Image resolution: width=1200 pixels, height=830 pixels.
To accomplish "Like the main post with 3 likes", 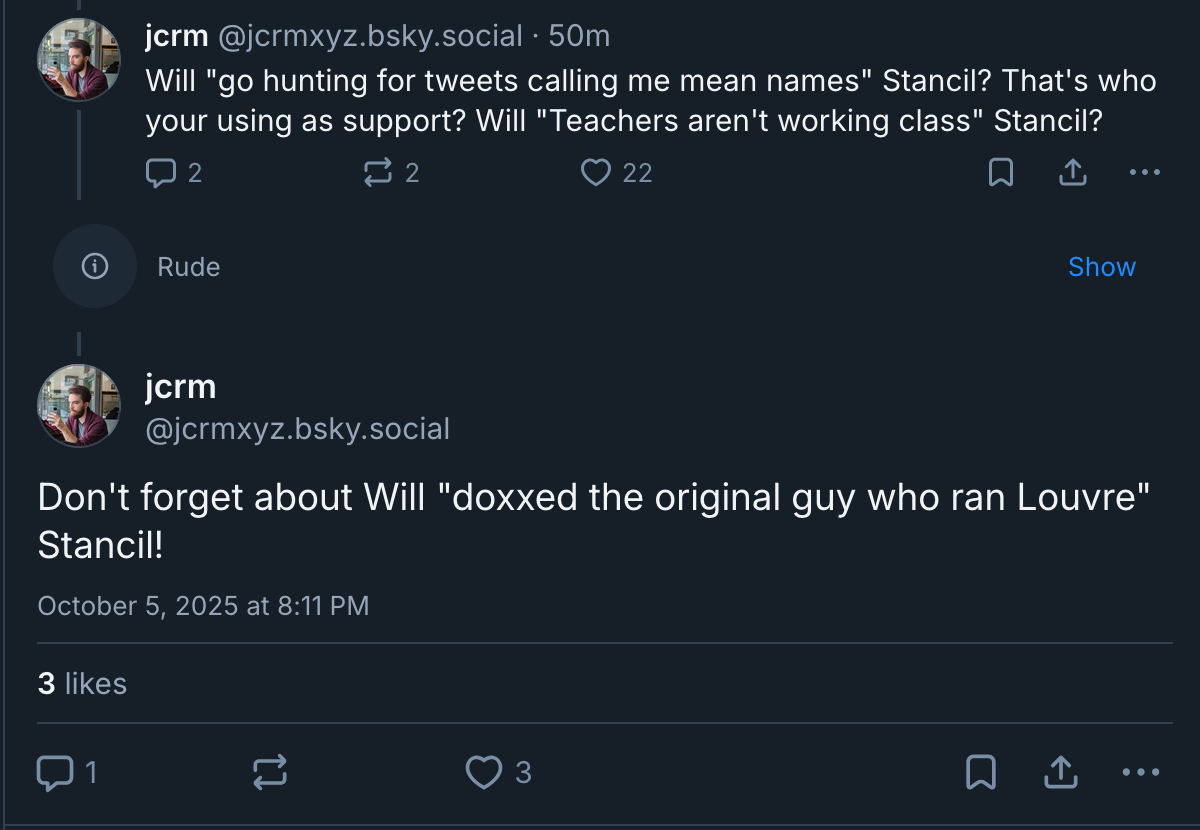I will [x=485, y=772].
